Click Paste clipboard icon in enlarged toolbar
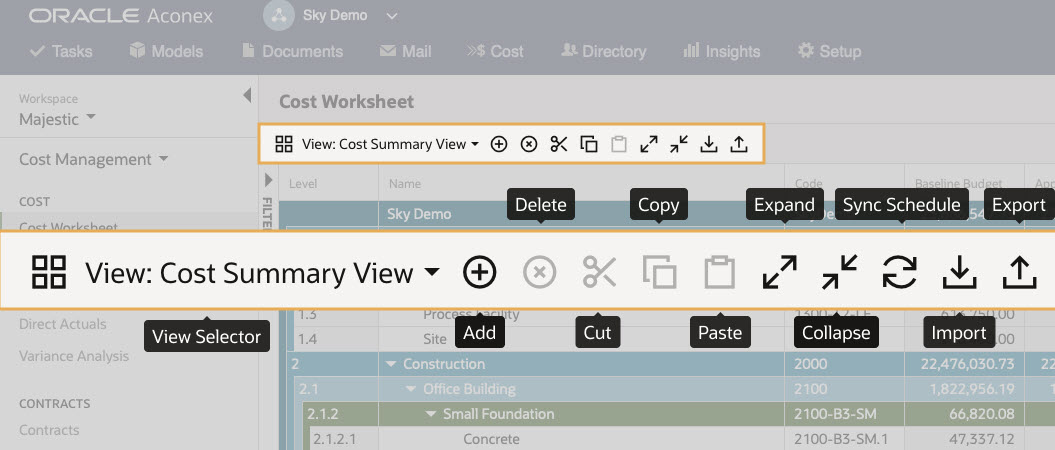Screen dimensions: 1055x450 pos(719,272)
